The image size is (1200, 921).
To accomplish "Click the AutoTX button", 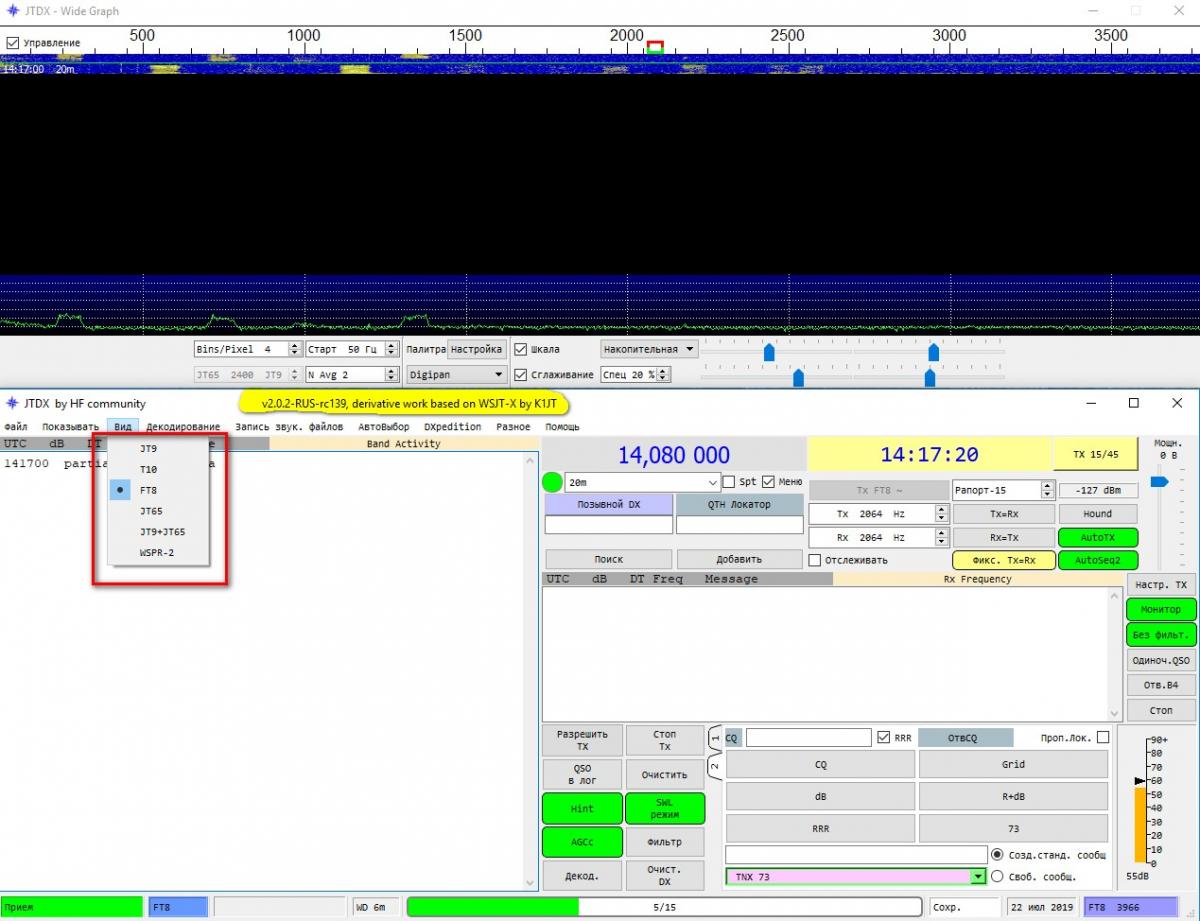I will 1097,537.
